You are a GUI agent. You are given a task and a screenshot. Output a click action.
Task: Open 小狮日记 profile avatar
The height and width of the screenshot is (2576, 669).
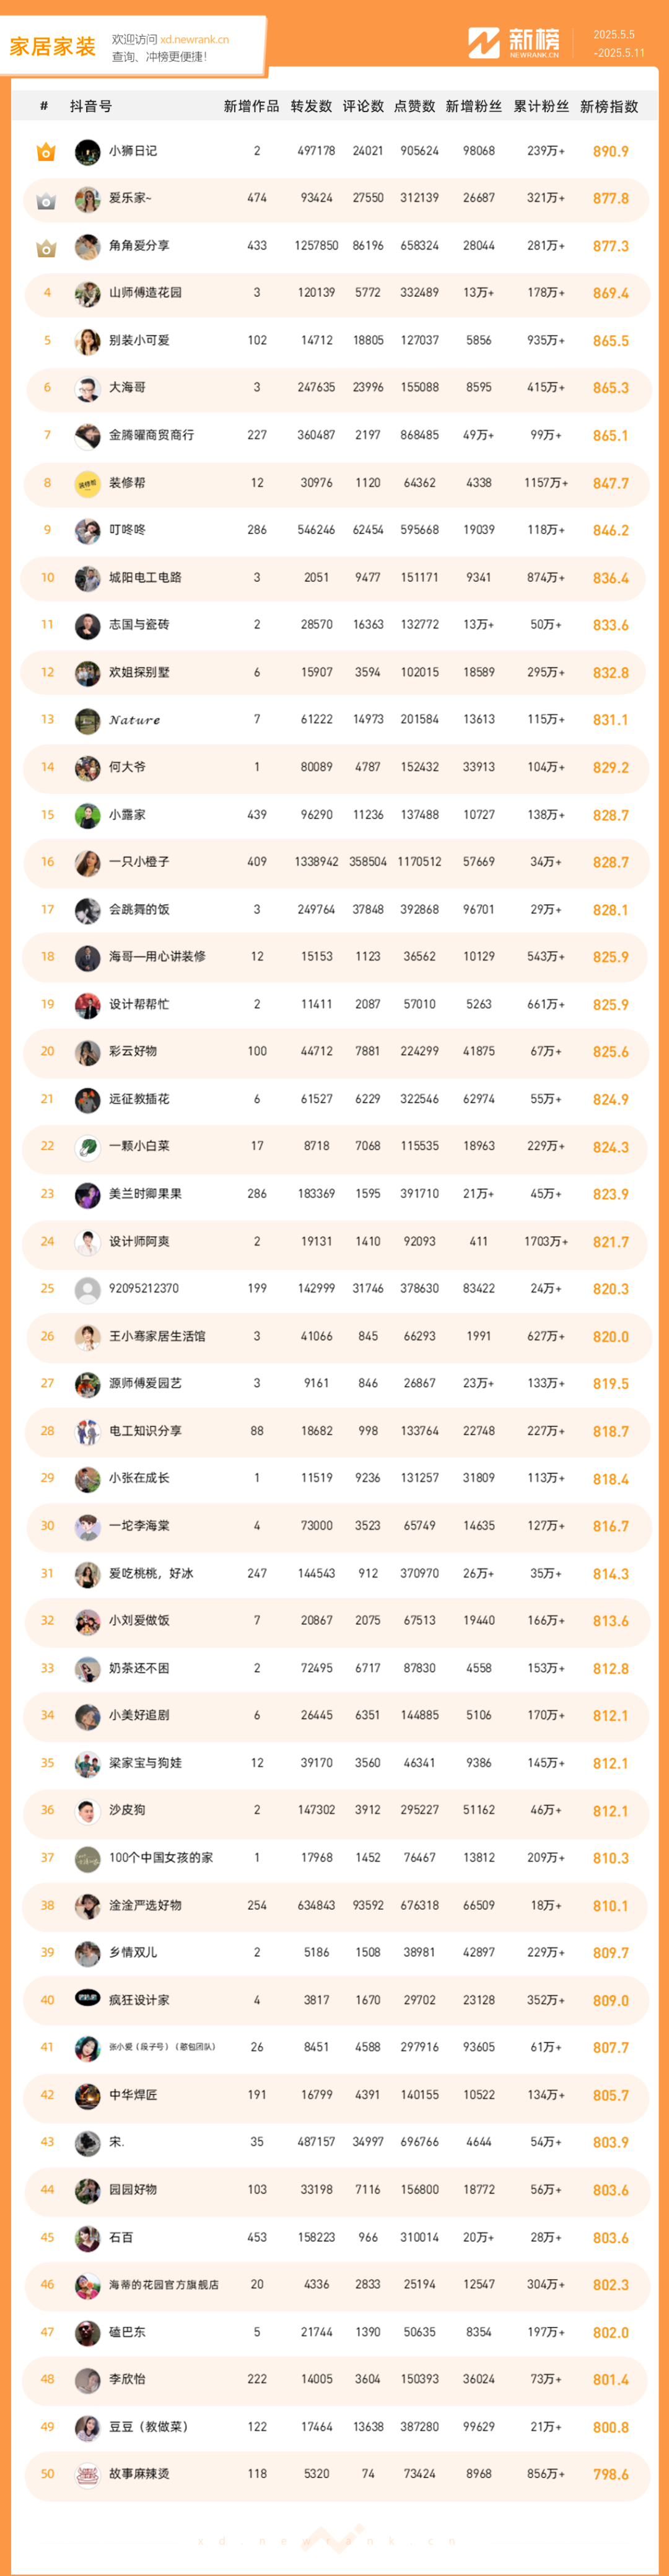[88, 152]
